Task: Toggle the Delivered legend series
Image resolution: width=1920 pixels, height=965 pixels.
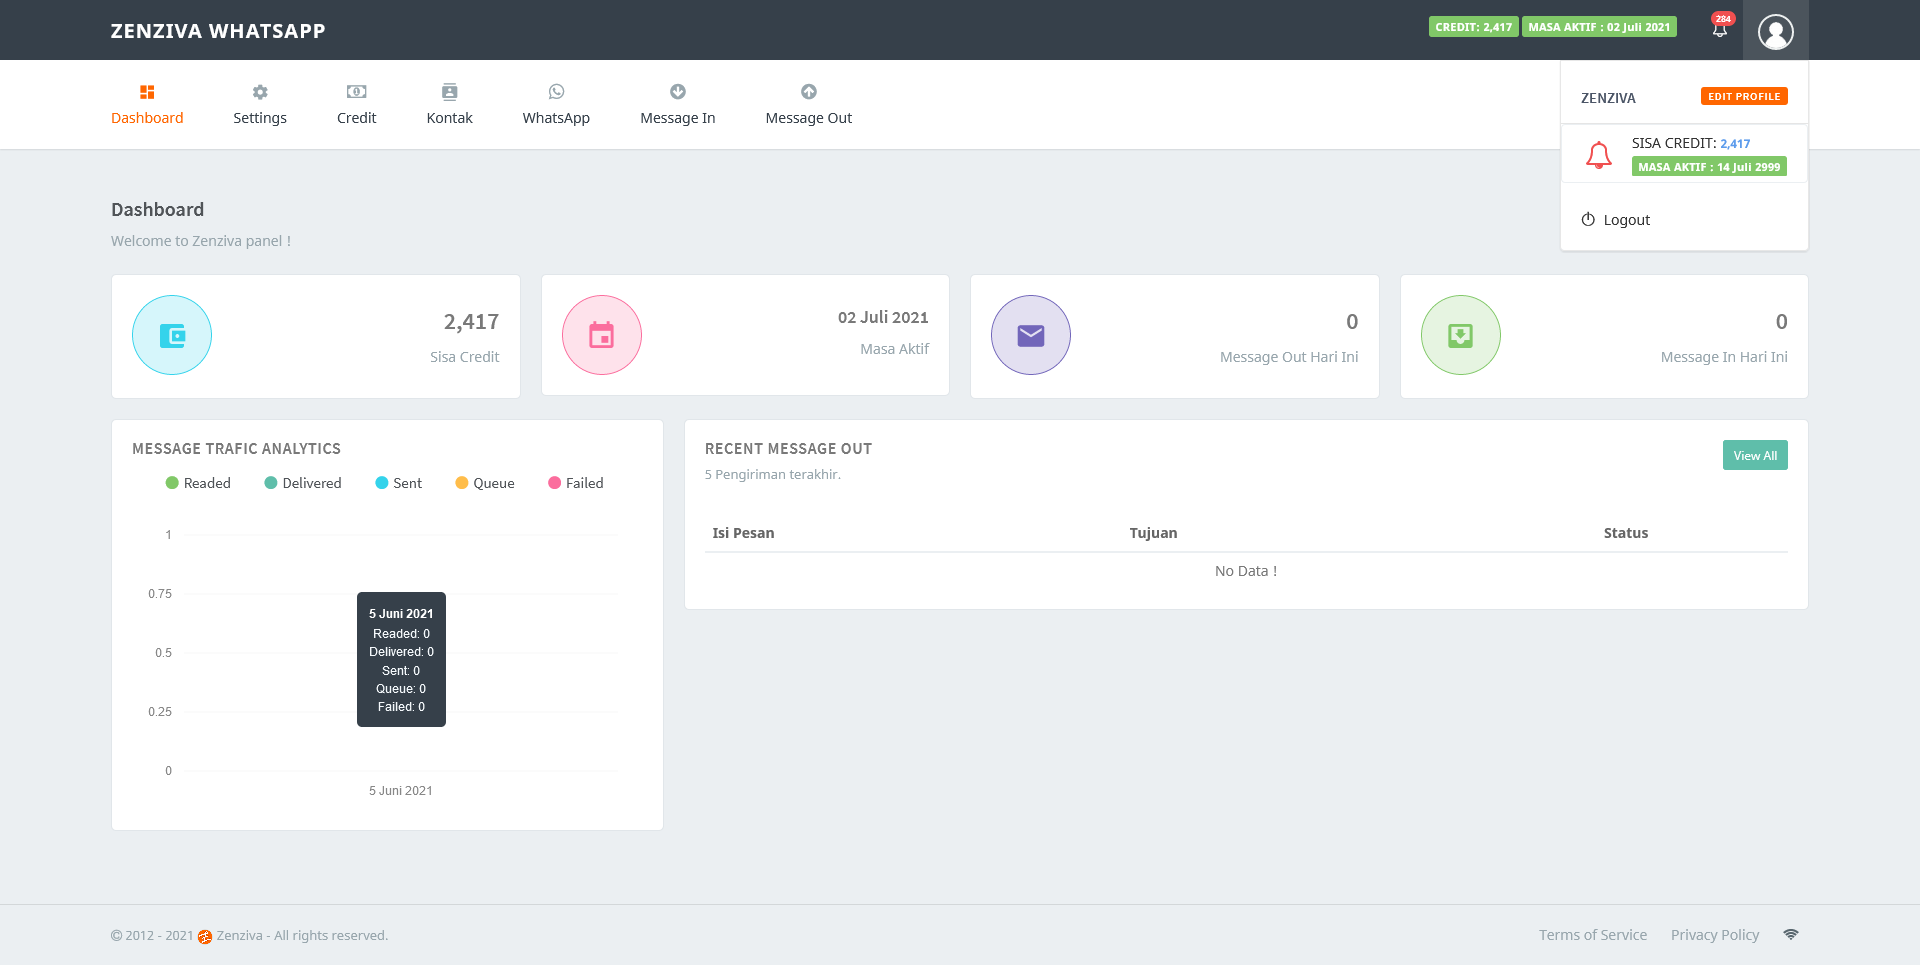Action: [303, 483]
